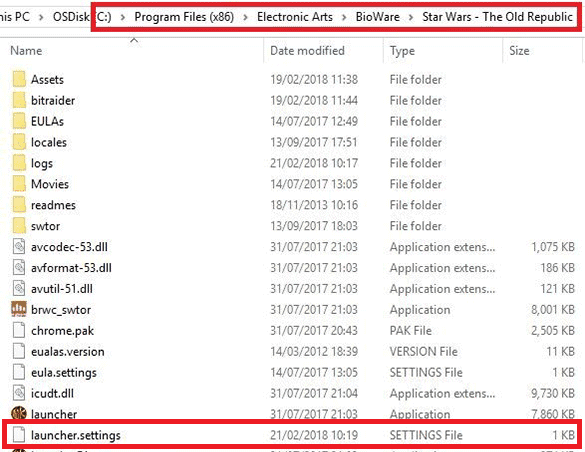The height and width of the screenshot is (452, 585).
Task: Click launcher.settings date 21/02/2018 10:19
Action: (x=314, y=435)
